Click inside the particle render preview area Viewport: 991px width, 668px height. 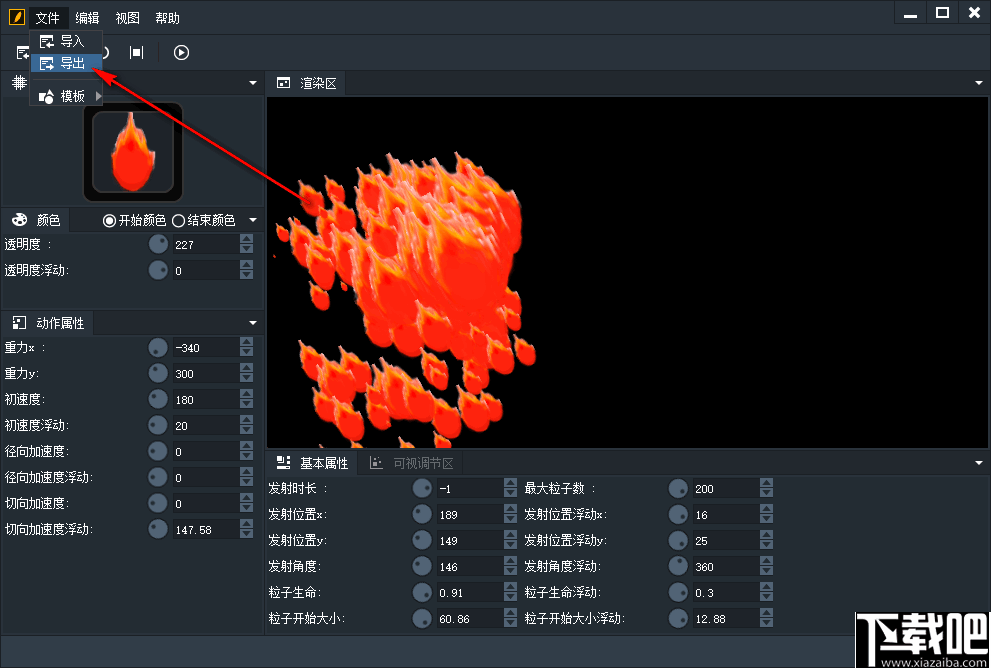(628, 272)
